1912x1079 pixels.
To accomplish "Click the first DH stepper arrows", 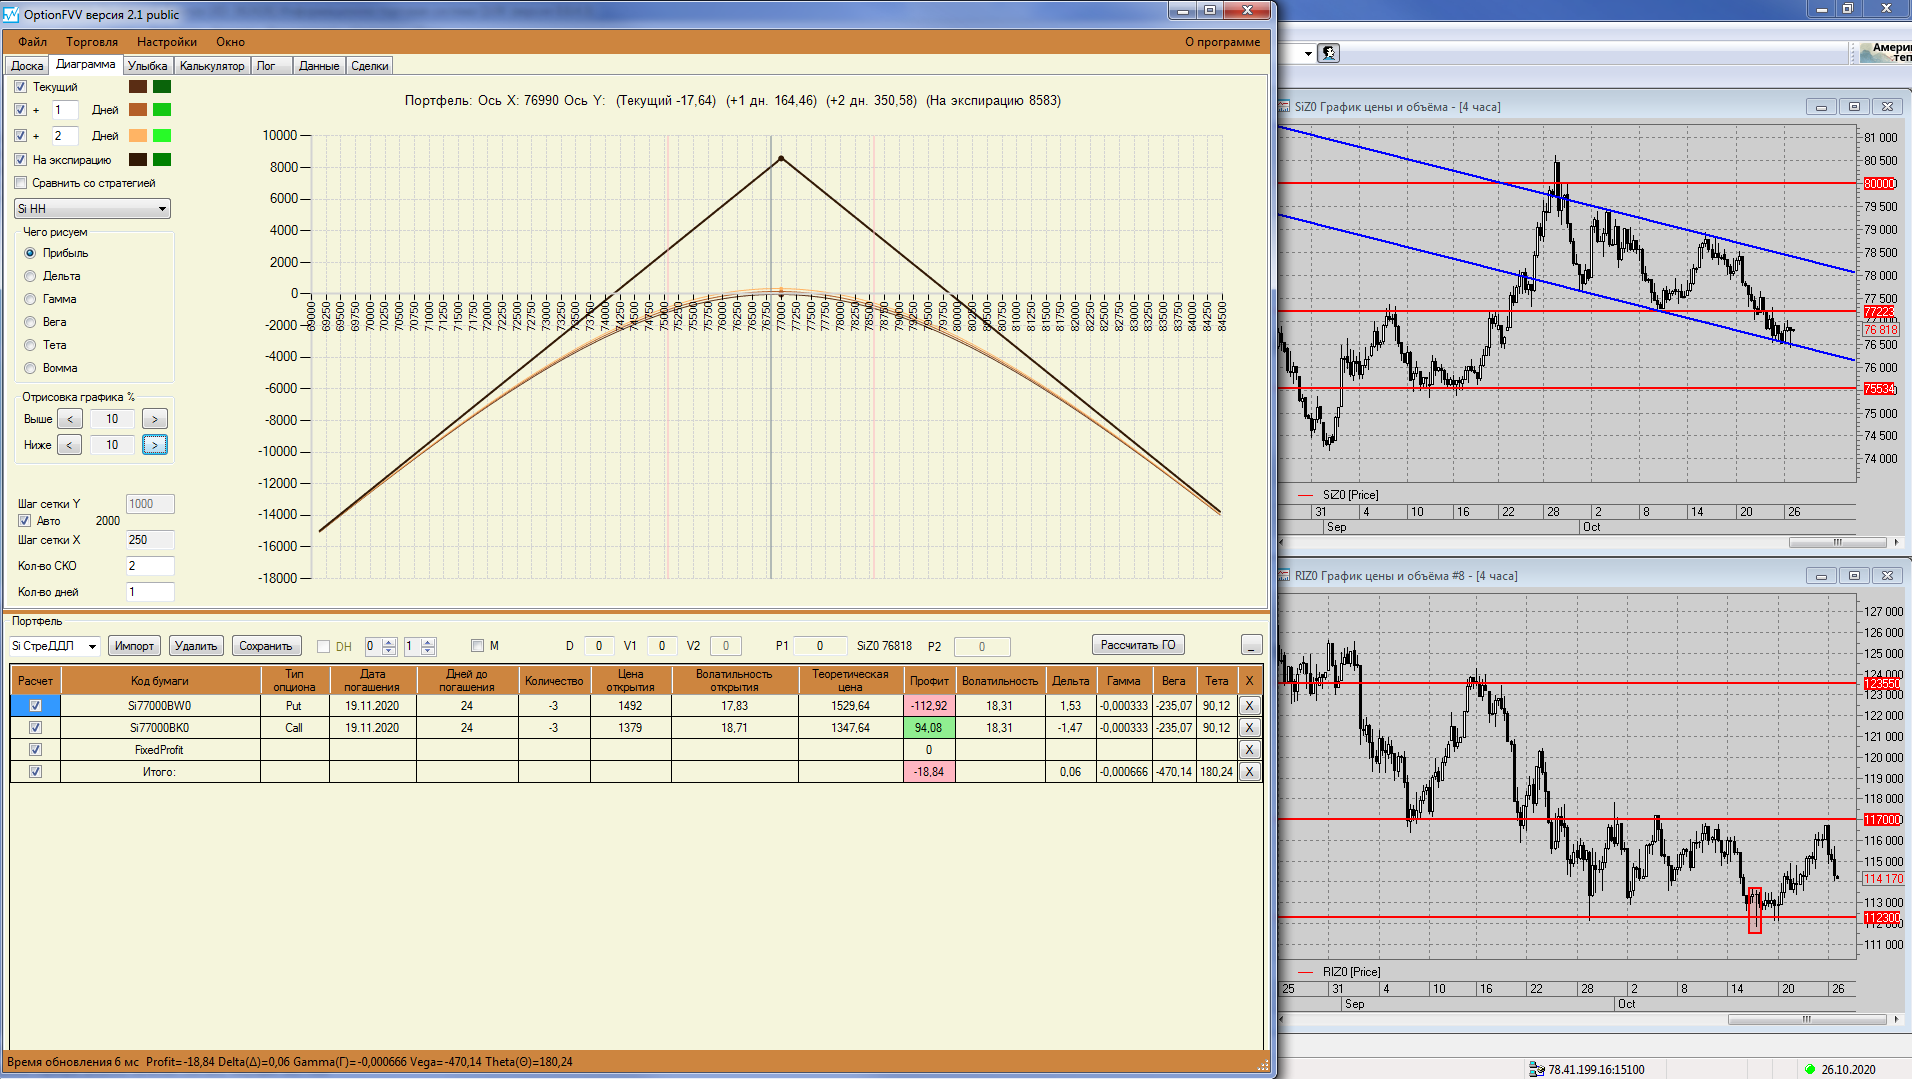I will [x=390, y=647].
